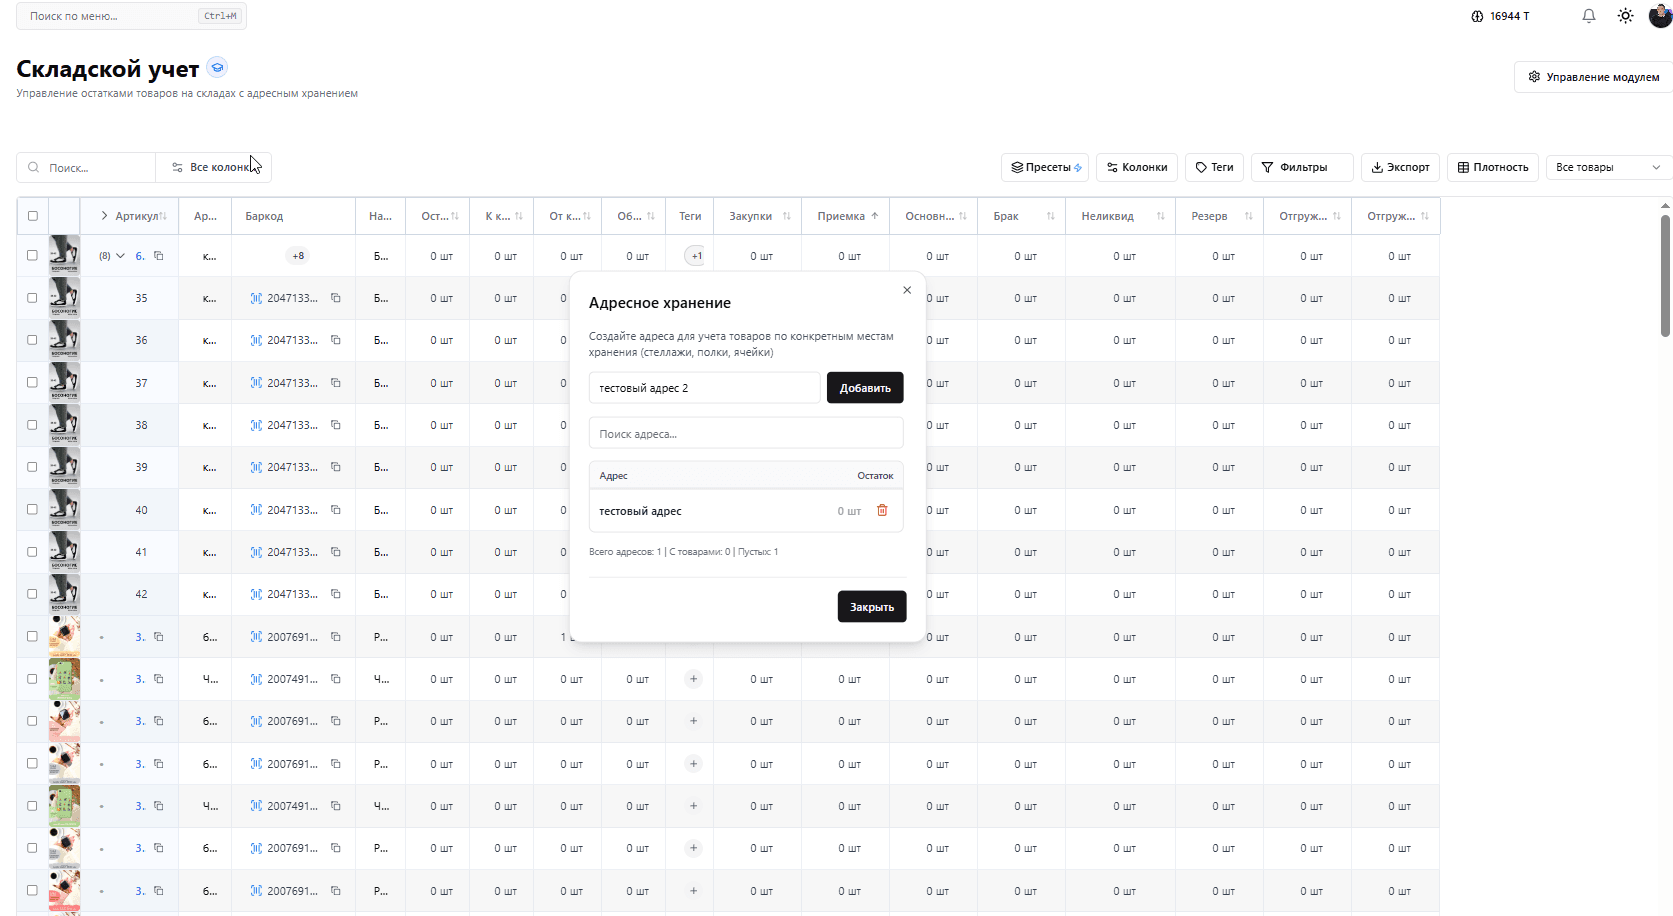The image size is (1673, 916).
Task: Click the Закрыть button in dialog
Action: click(871, 607)
